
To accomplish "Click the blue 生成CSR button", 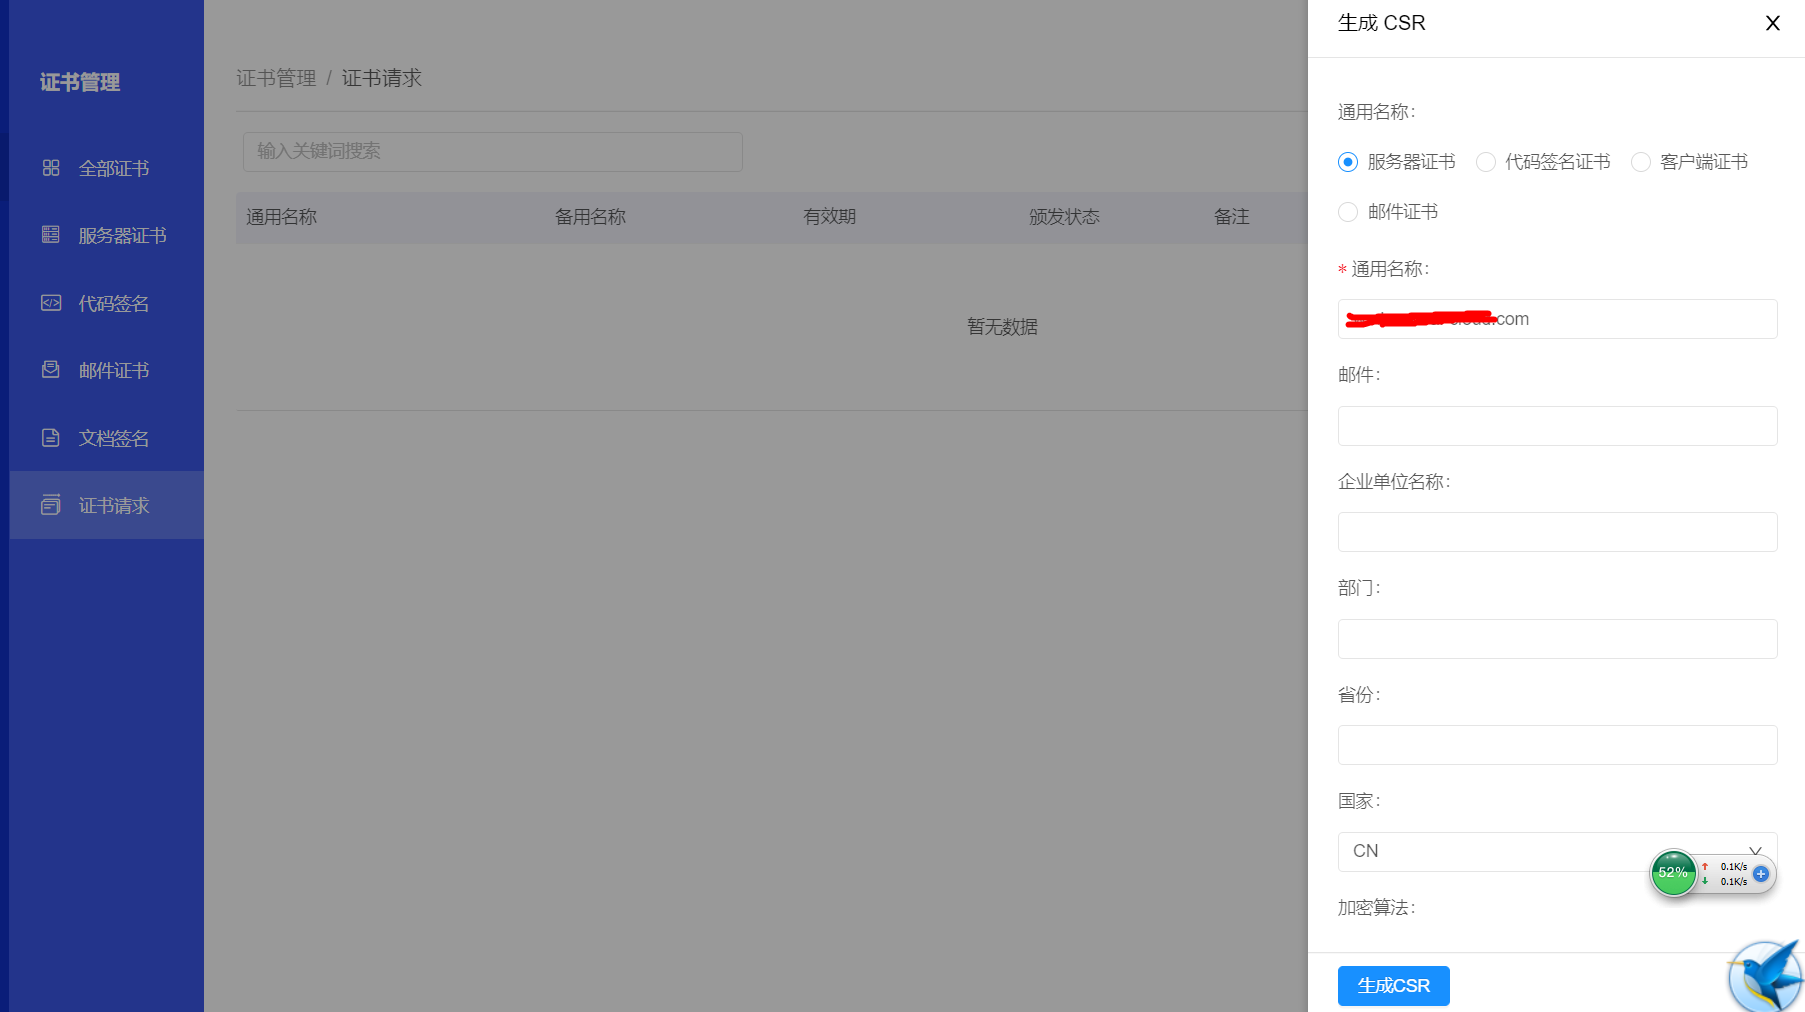I will (x=1393, y=986).
